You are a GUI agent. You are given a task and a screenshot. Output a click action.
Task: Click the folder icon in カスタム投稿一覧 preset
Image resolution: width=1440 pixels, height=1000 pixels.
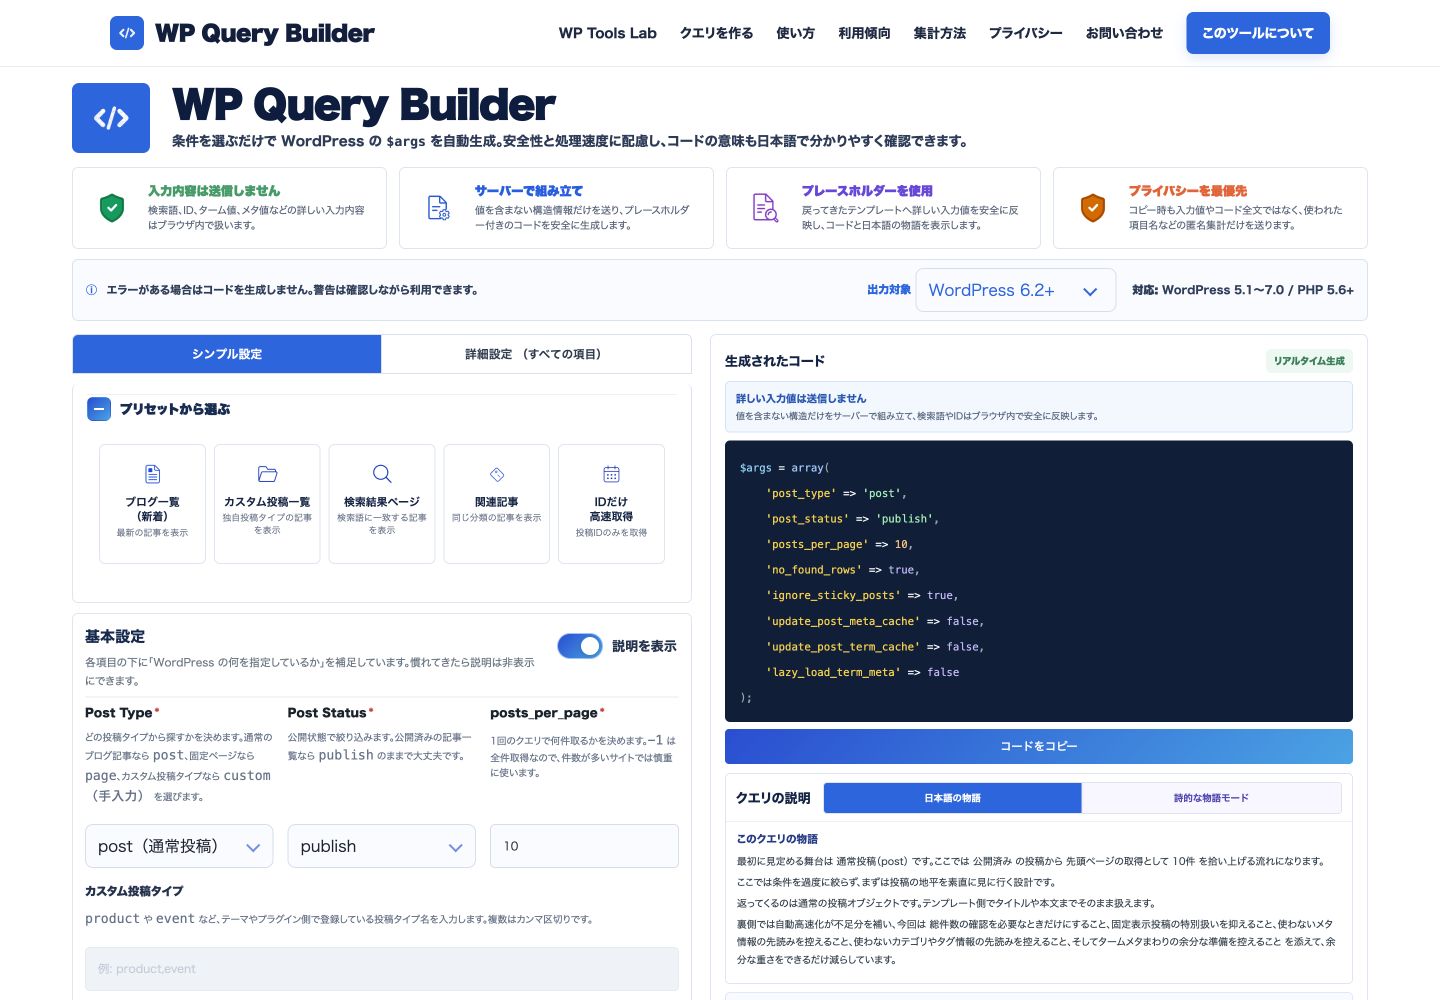(267, 474)
